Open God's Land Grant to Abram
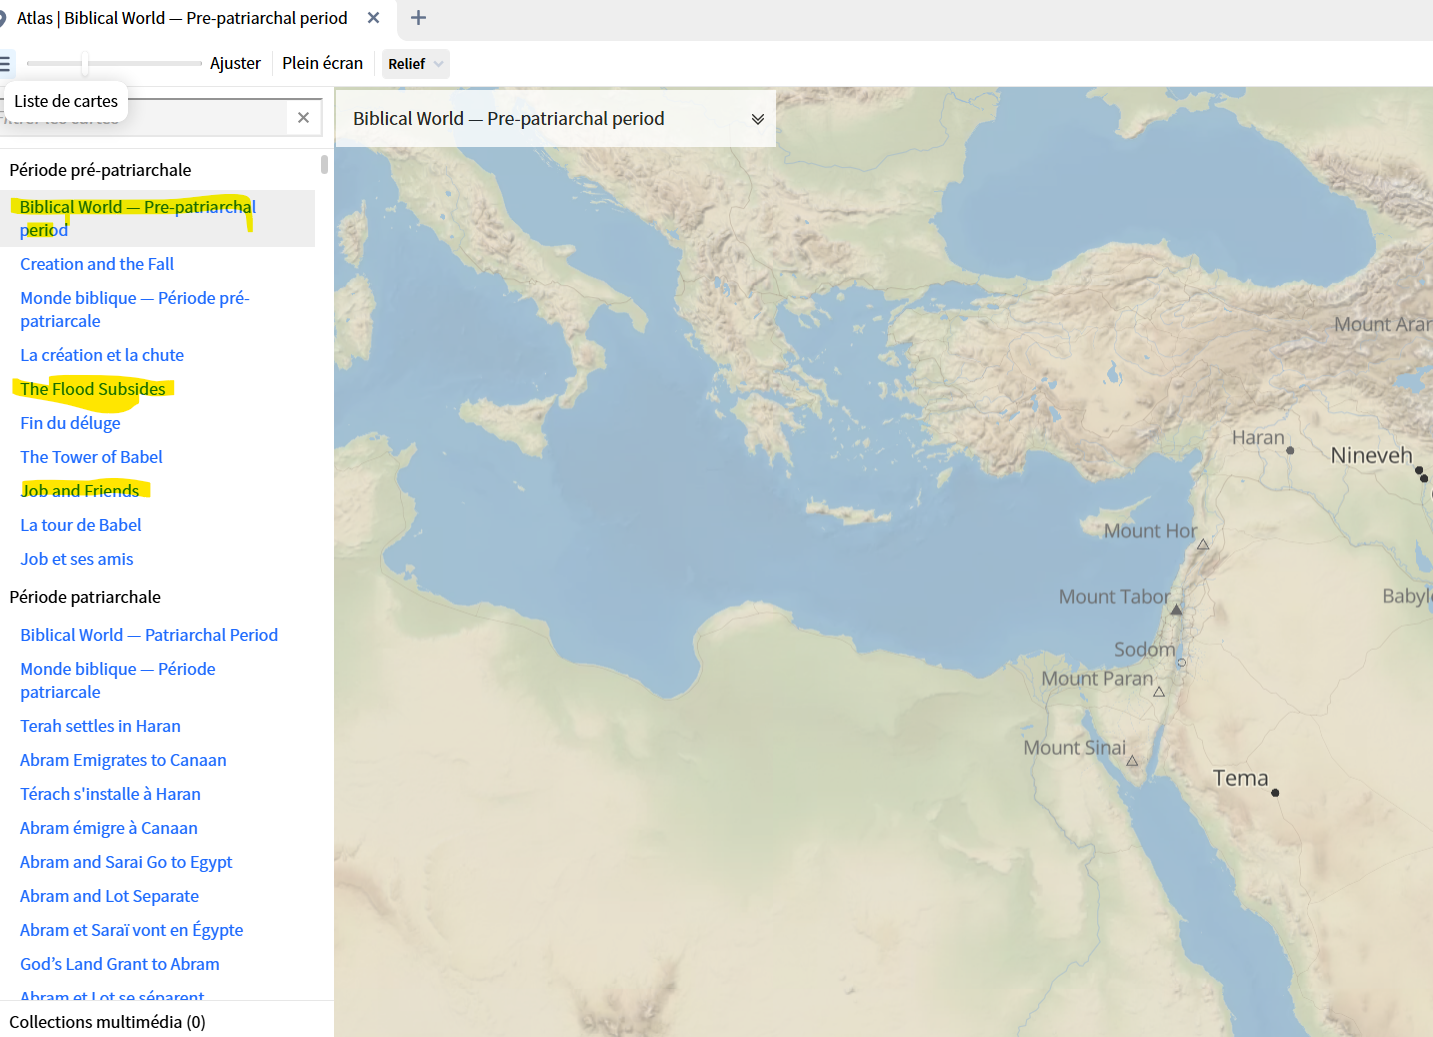The image size is (1433, 1037). point(120,964)
